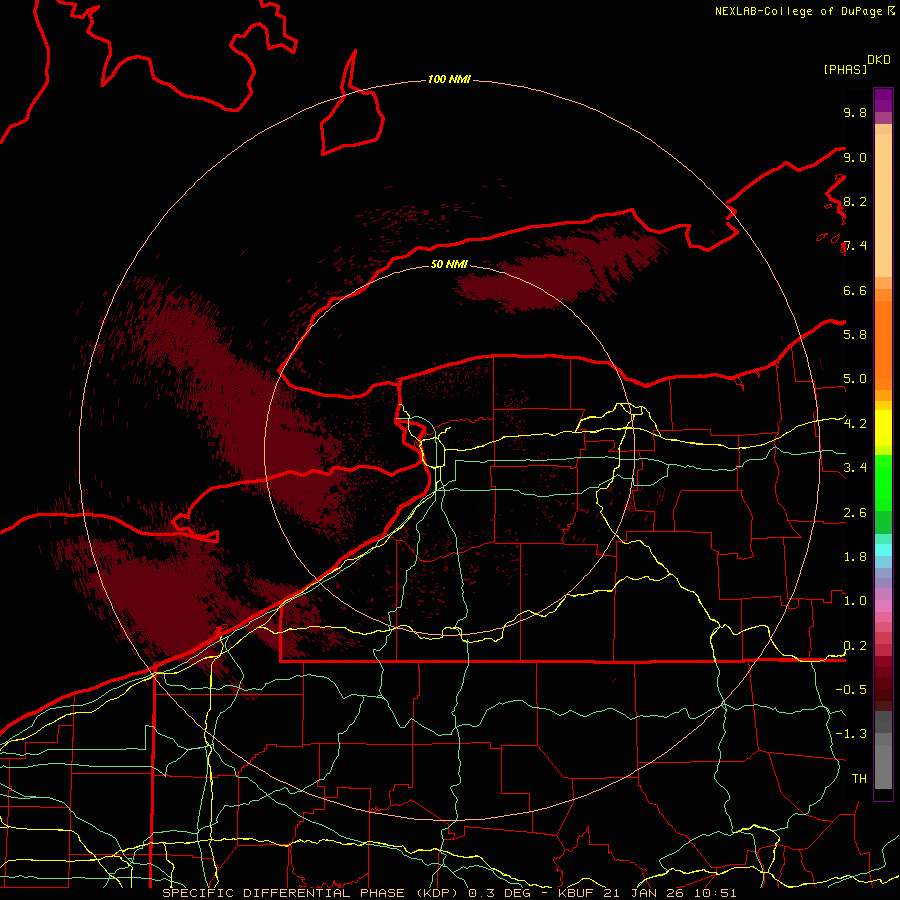Click the yellow band of the color bar
Viewport: 900px width, 900px height.
point(883,428)
